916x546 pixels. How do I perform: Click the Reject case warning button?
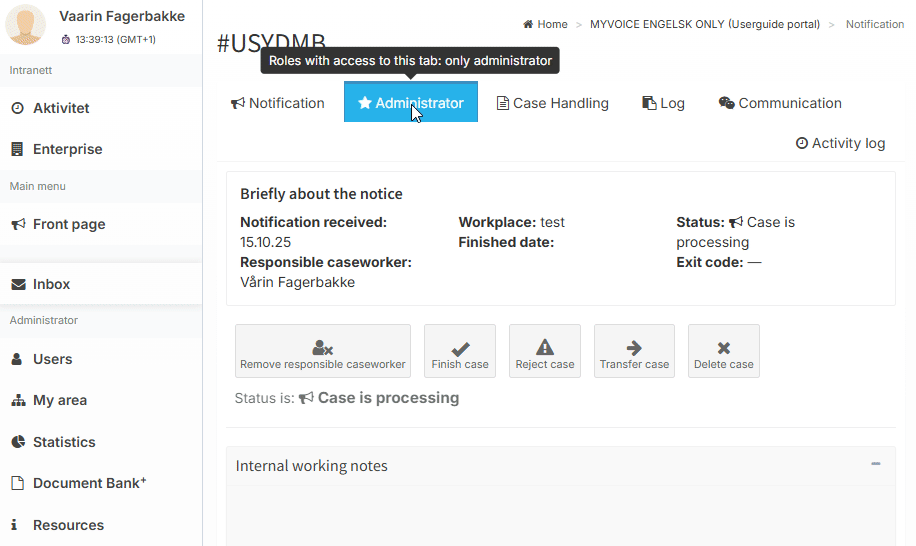click(x=545, y=351)
